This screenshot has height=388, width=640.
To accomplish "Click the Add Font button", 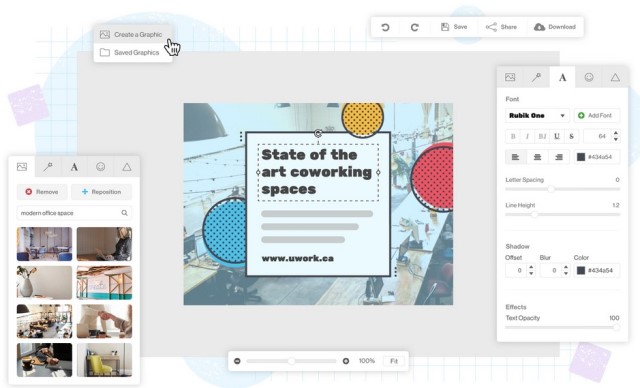I will pos(596,115).
